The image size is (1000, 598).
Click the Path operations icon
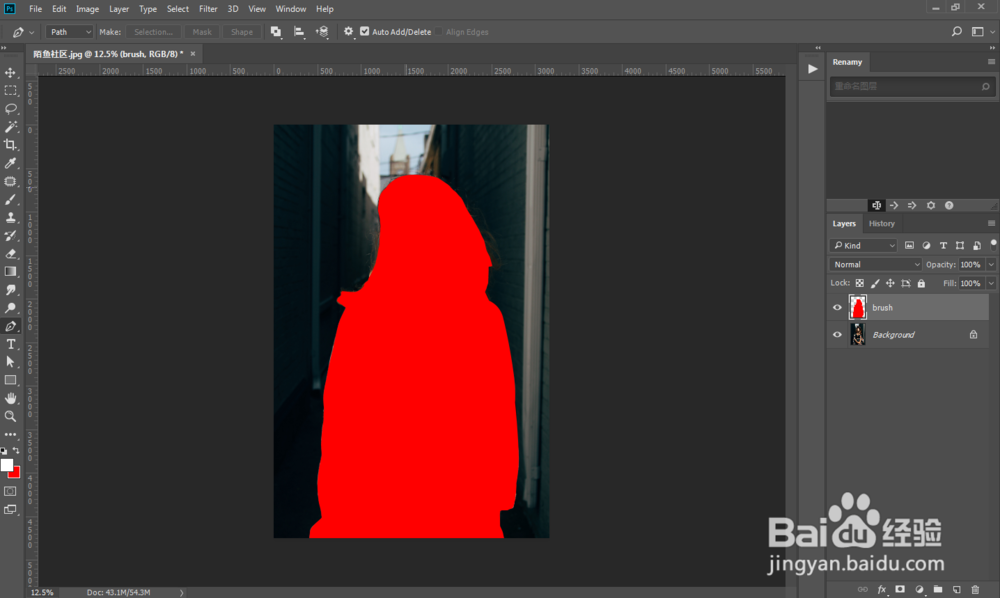(276, 32)
